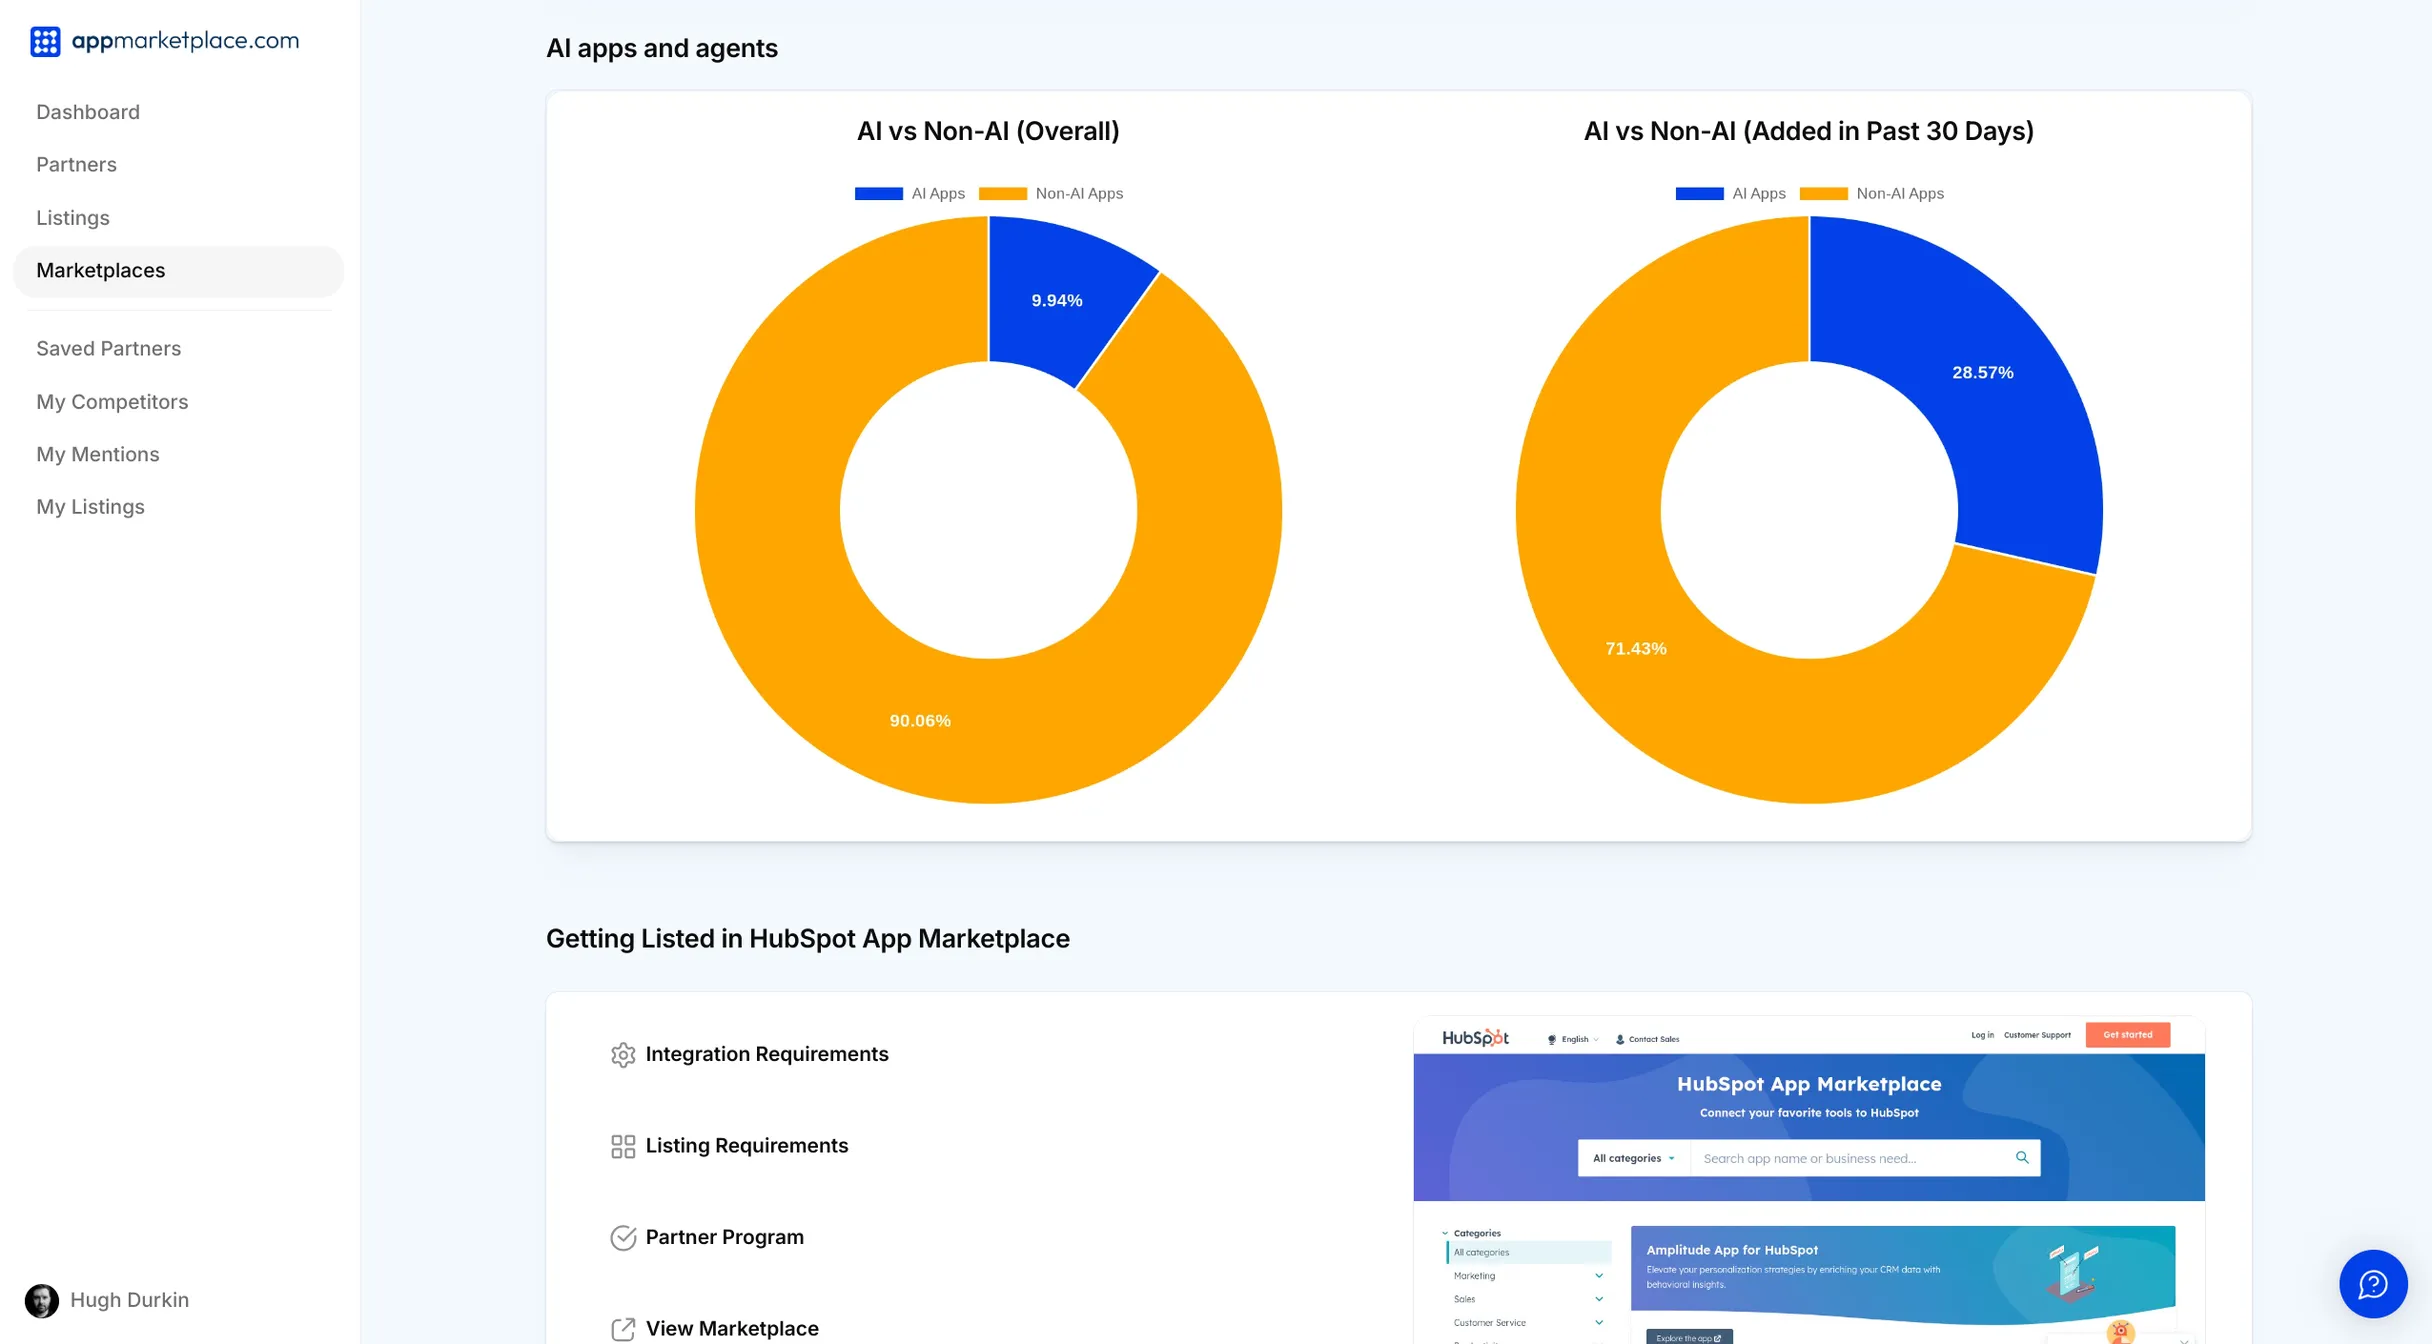Click the Partners sidebar icon

[76, 164]
